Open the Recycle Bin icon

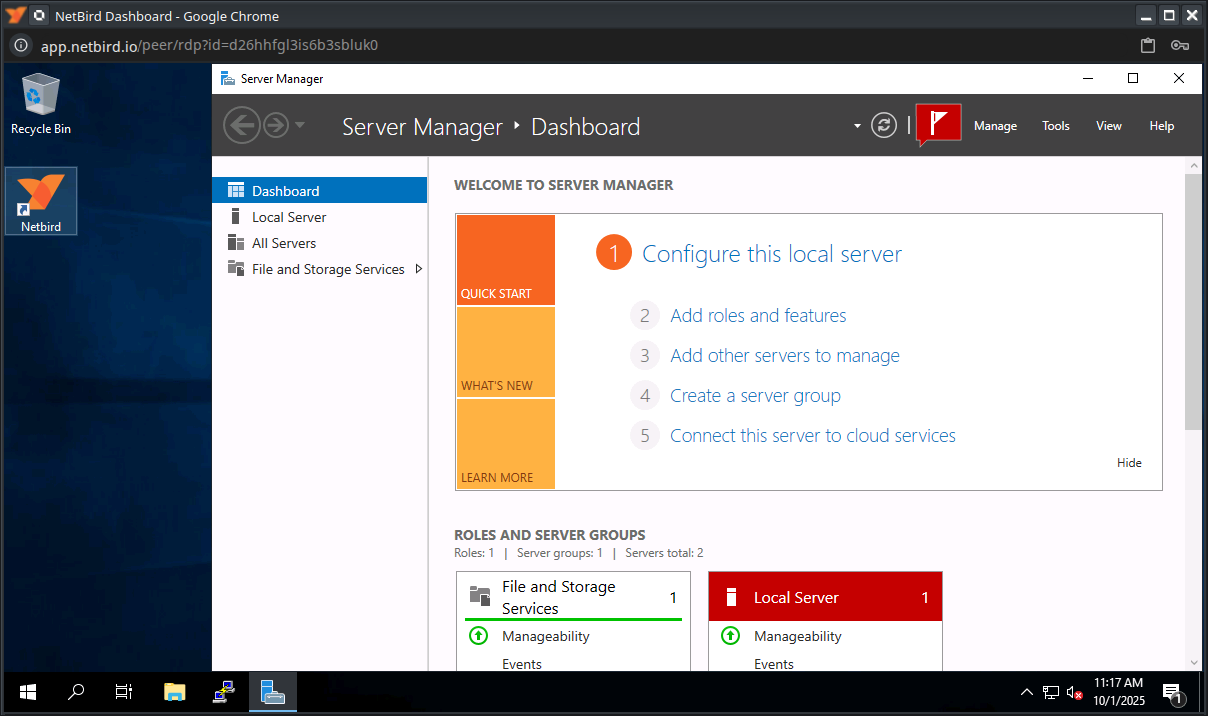[41, 104]
